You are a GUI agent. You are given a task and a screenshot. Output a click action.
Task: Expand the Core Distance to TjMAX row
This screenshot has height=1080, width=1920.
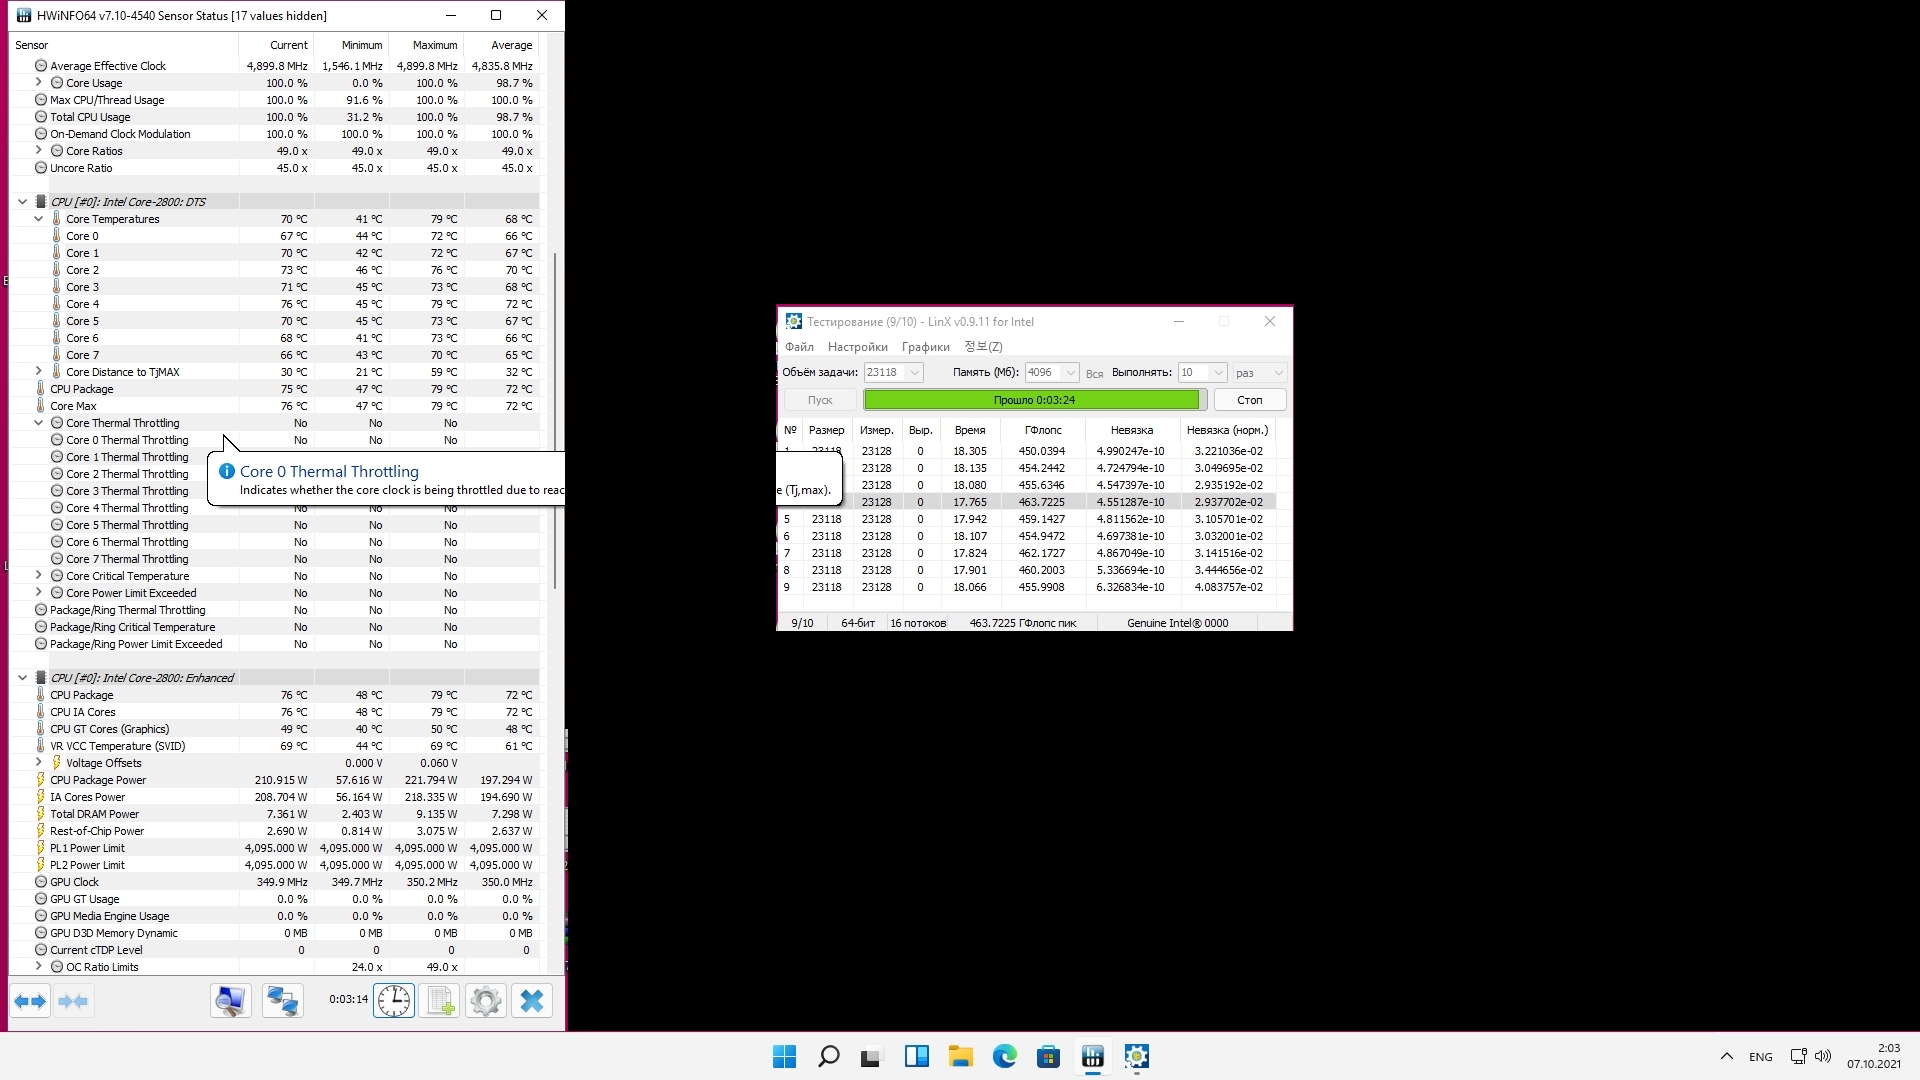coord(38,372)
